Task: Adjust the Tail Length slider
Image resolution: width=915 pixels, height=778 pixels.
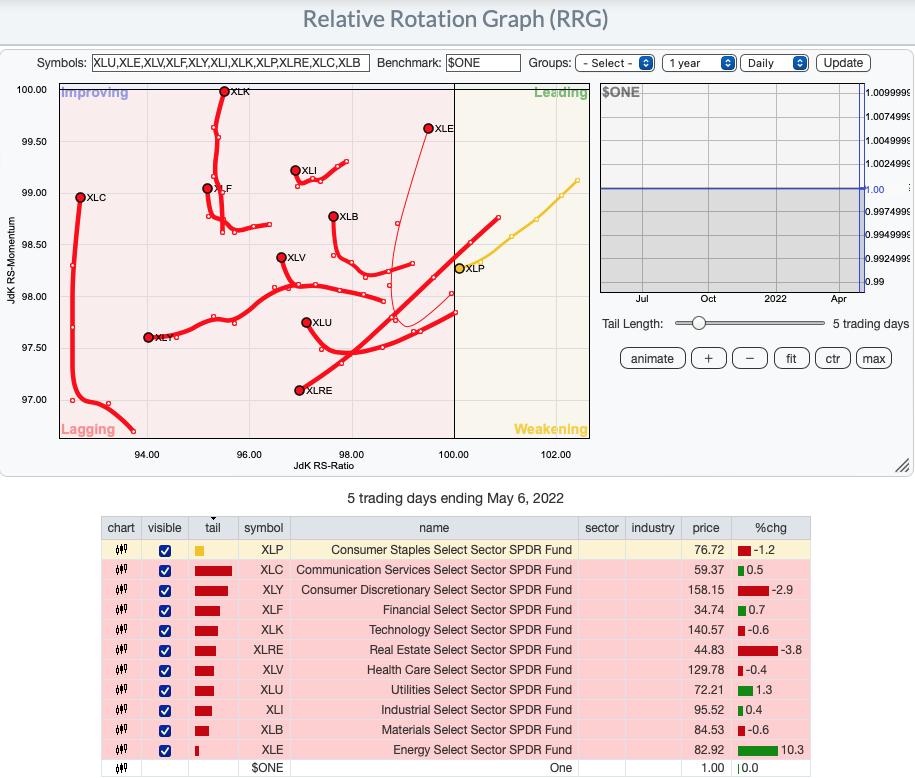Action: [698, 323]
